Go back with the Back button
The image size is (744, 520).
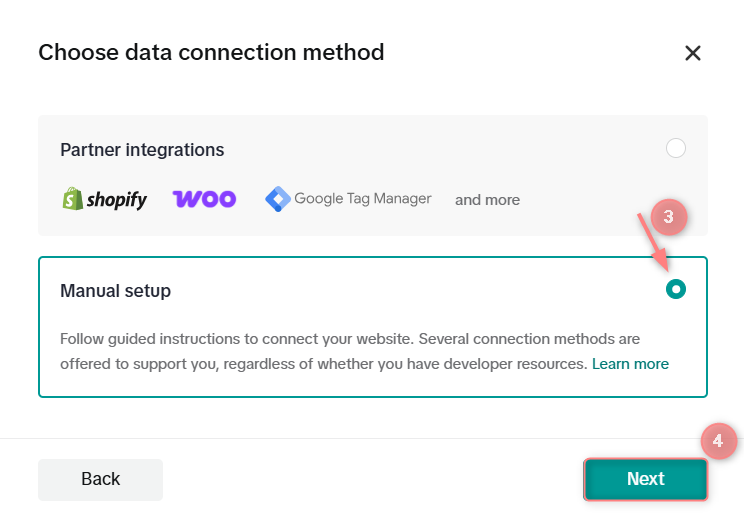tap(100, 479)
